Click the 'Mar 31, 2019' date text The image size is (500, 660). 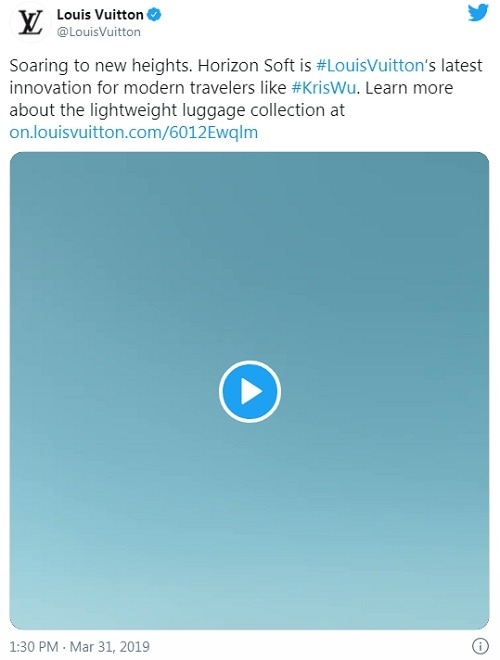click(x=109, y=646)
